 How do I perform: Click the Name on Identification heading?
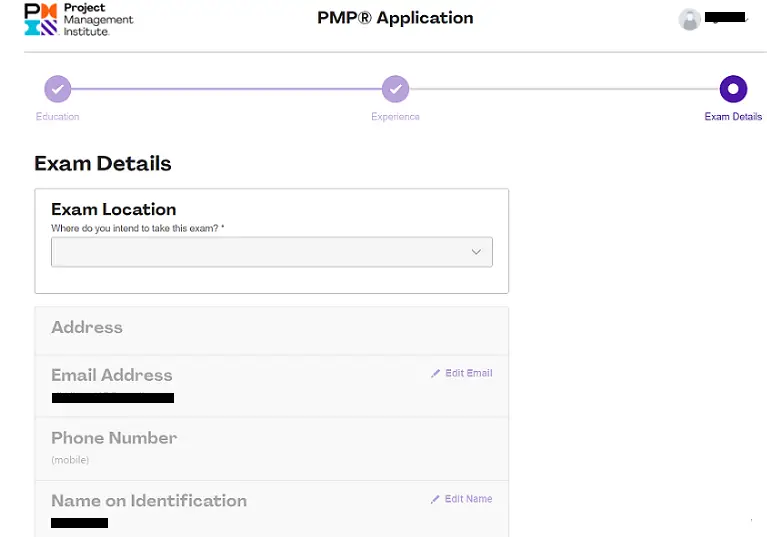click(149, 501)
